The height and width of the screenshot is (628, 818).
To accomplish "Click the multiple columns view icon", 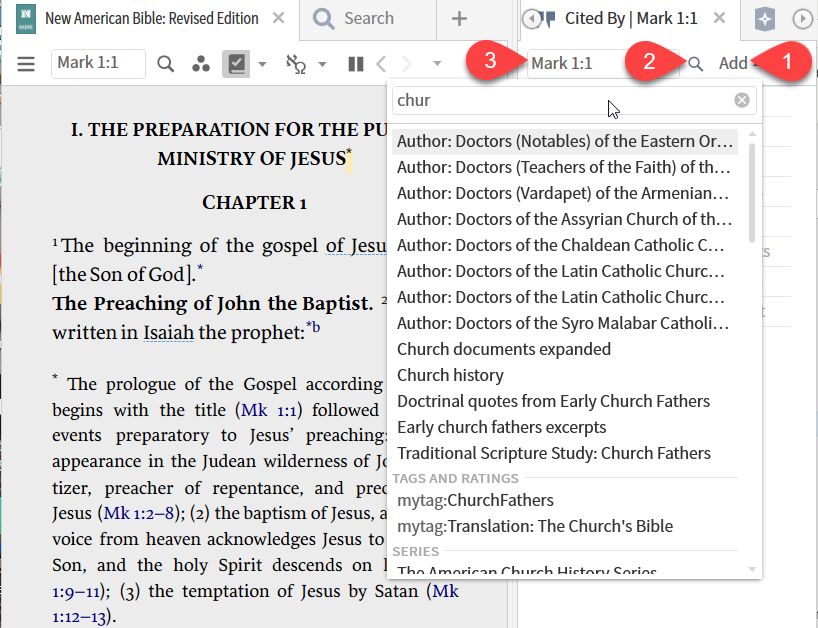I will click(355, 62).
